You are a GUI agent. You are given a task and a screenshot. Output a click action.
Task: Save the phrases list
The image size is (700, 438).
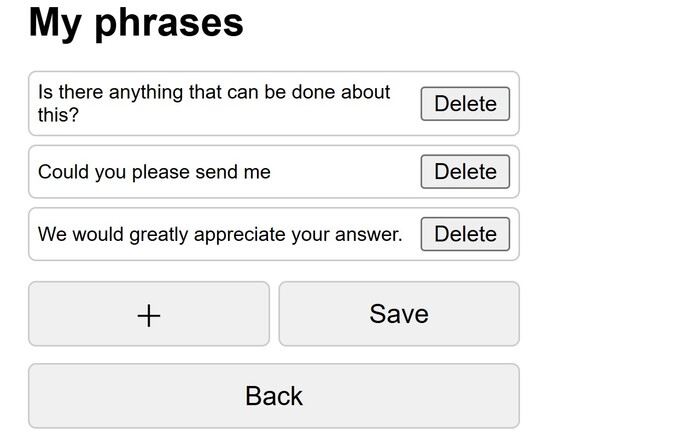coord(398,314)
